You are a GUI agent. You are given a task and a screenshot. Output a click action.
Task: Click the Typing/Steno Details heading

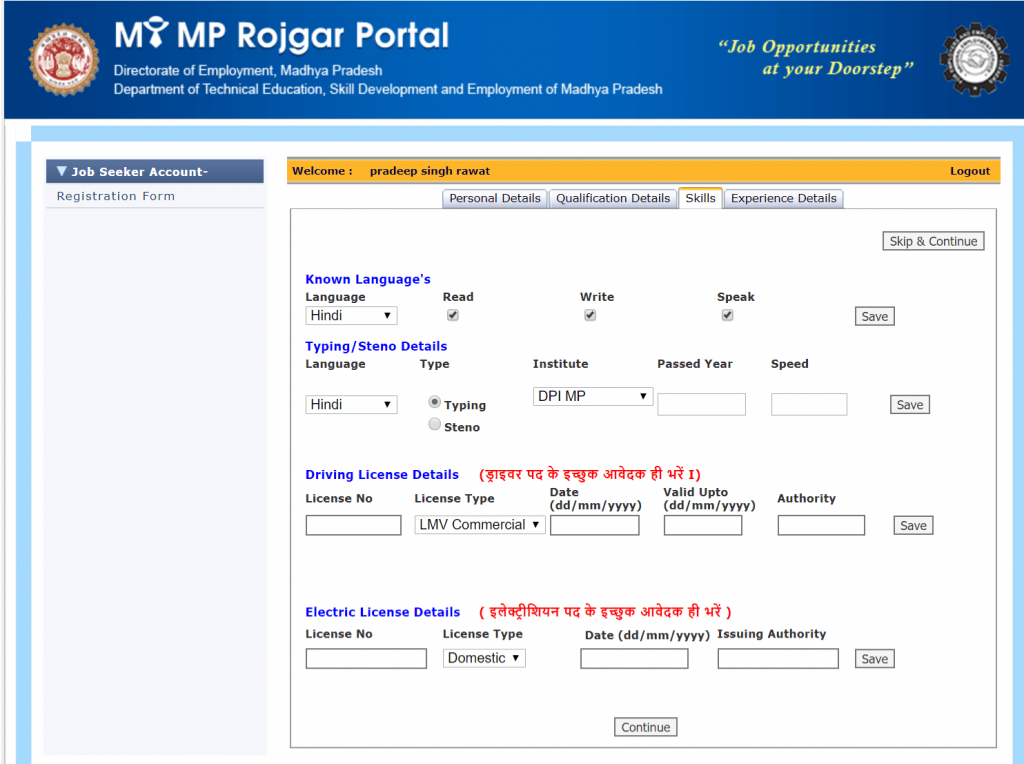(376, 346)
